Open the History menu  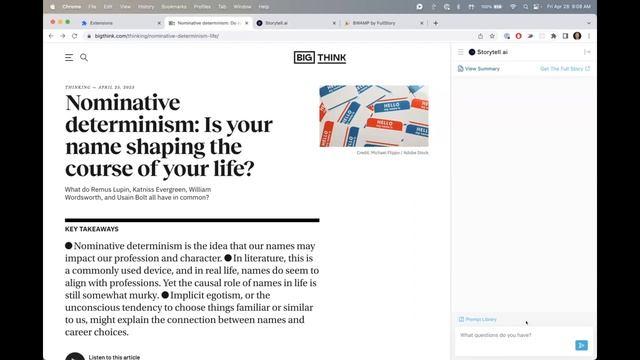tap(146, 7)
